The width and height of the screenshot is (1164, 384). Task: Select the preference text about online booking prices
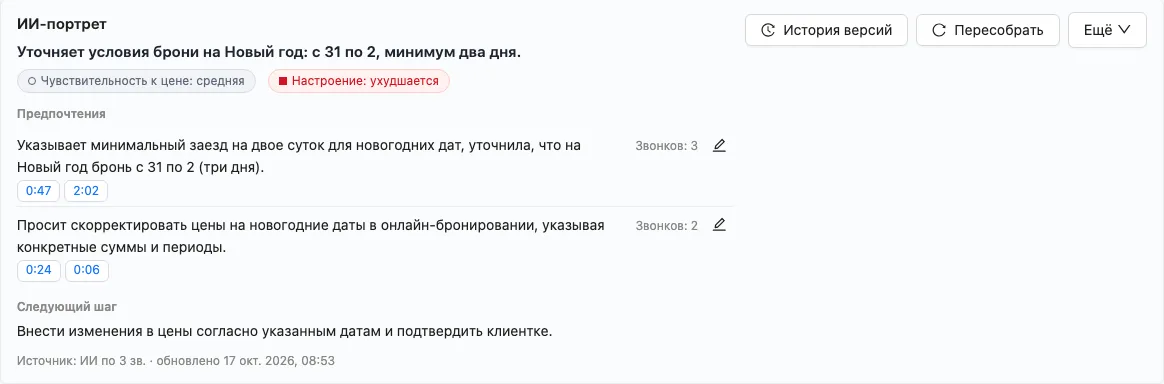[x=310, y=236]
